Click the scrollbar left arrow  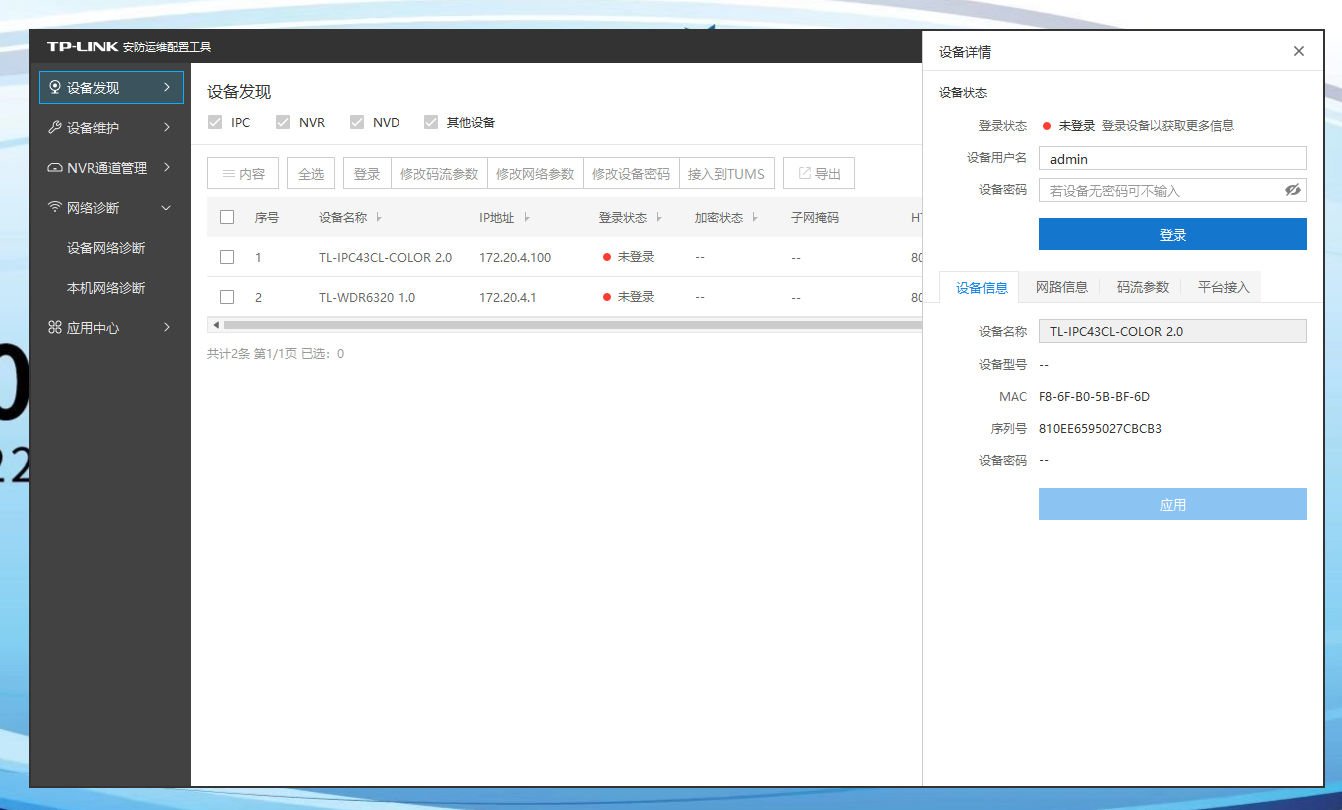(213, 325)
